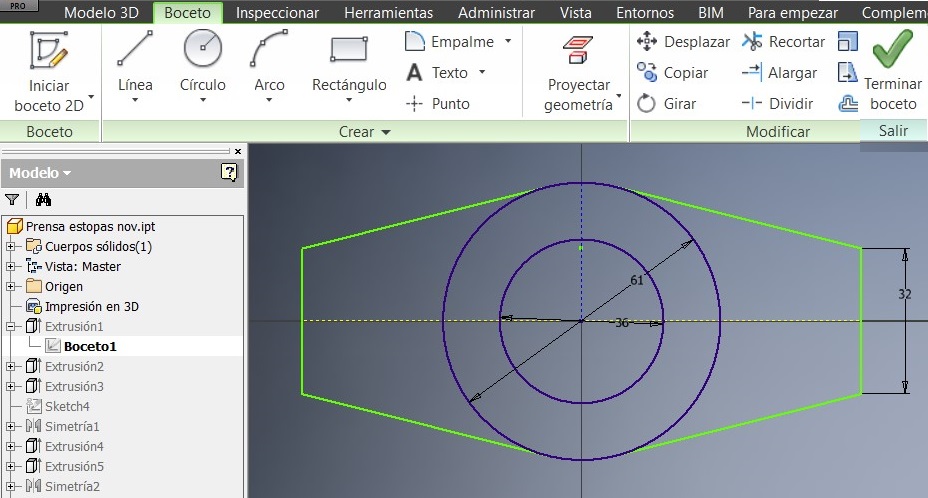
Task: Select Prensa estopas nov.ipt root item
Action: pos(90,226)
